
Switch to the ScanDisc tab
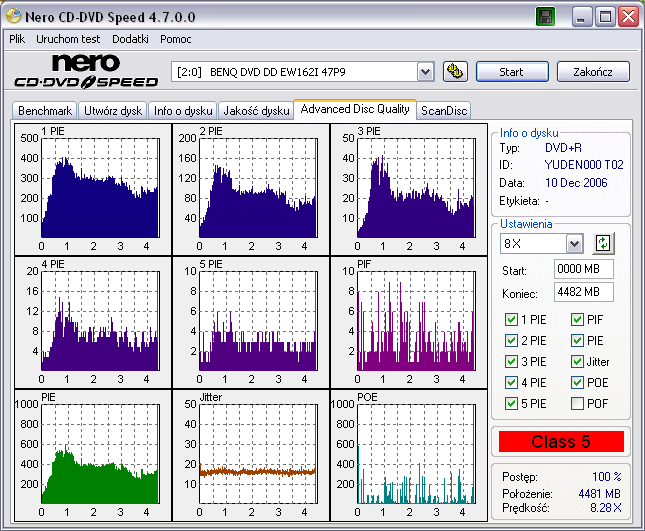click(444, 111)
